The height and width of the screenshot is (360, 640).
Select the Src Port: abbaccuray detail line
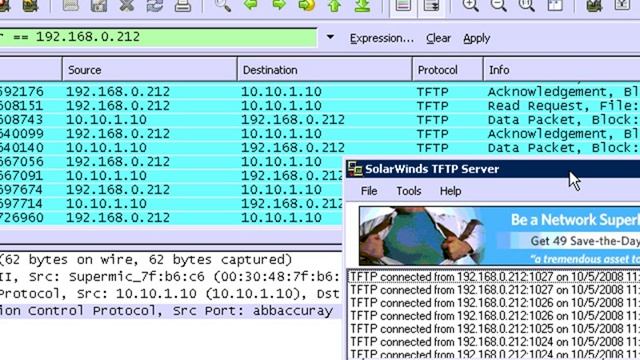[171, 311]
